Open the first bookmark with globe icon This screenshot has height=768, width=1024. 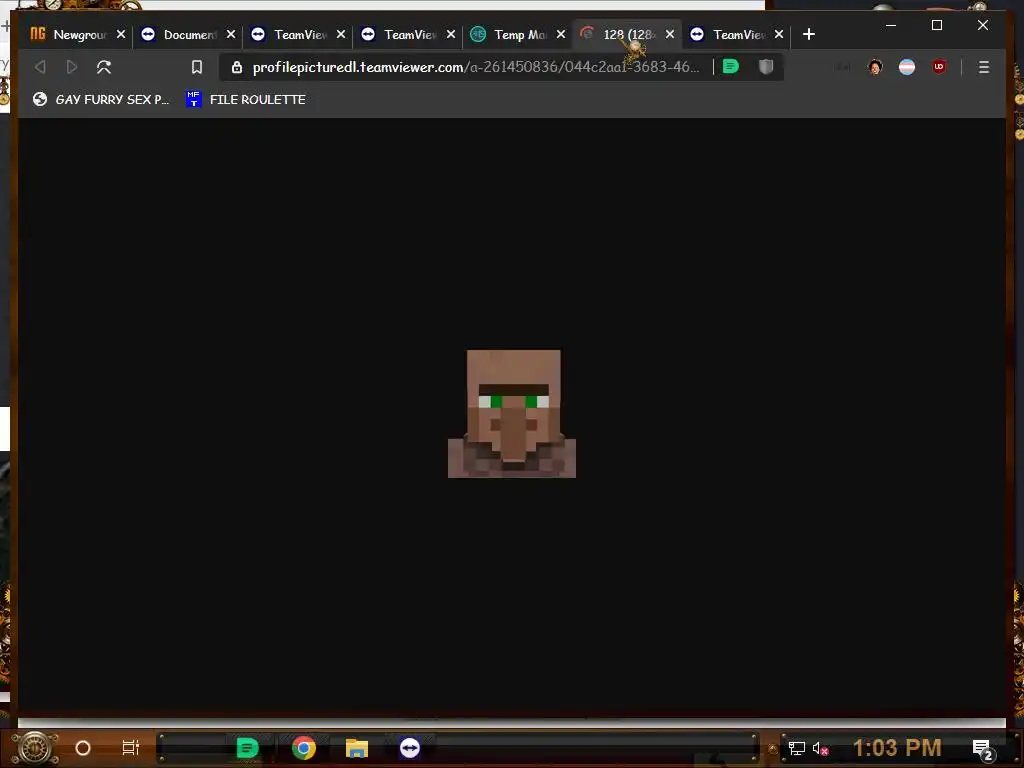coord(101,99)
